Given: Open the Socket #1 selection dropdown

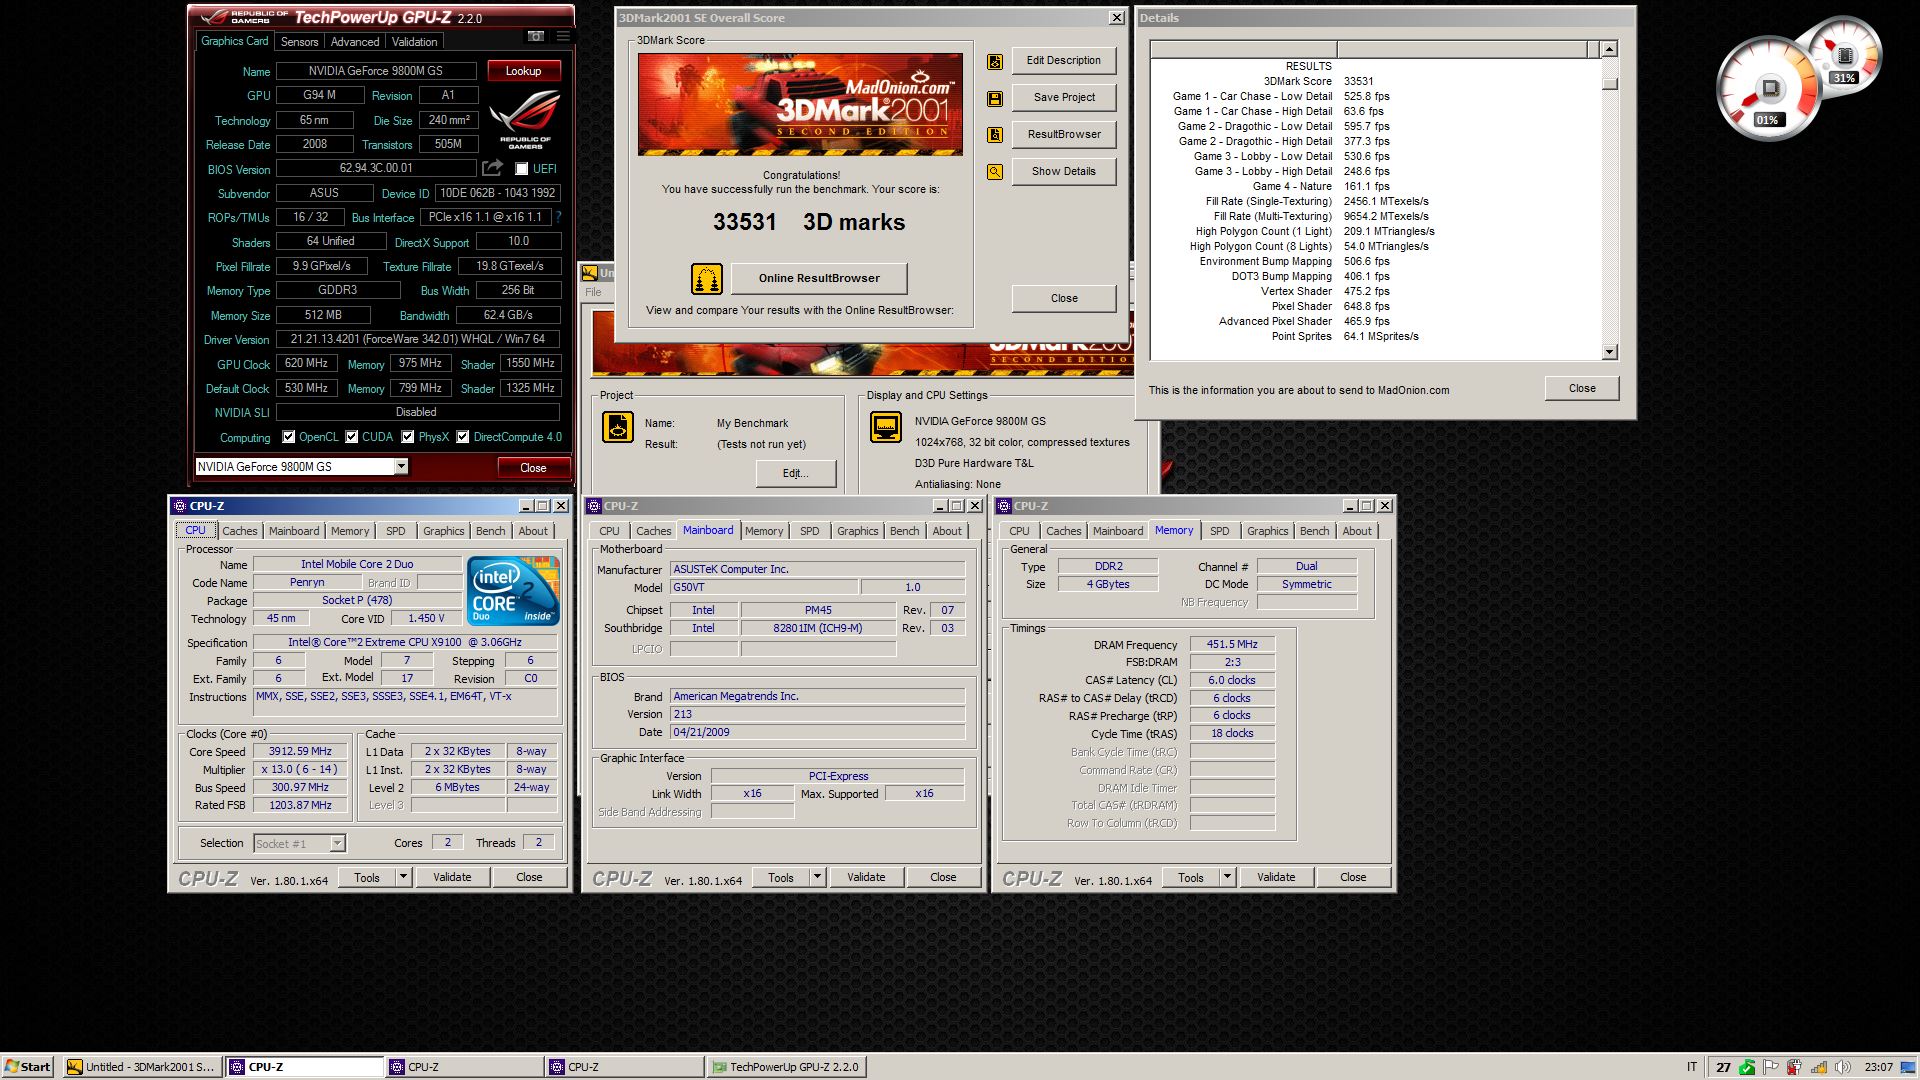Looking at the screenshot, I should [x=338, y=844].
